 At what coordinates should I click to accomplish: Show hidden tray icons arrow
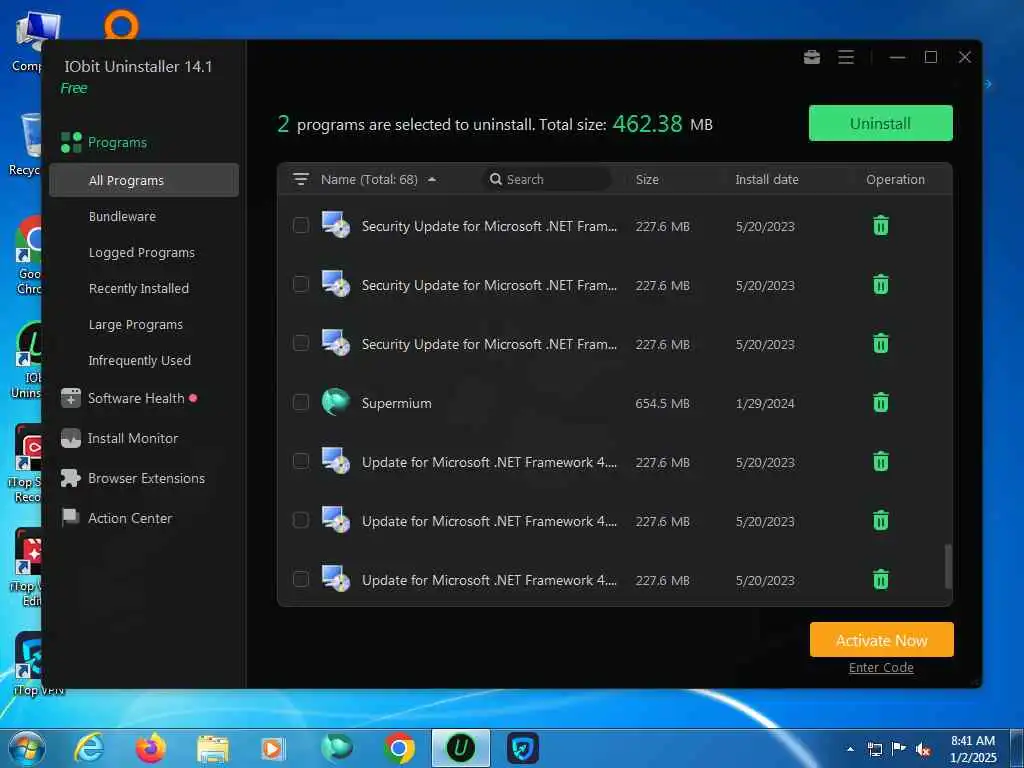point(850,749)
